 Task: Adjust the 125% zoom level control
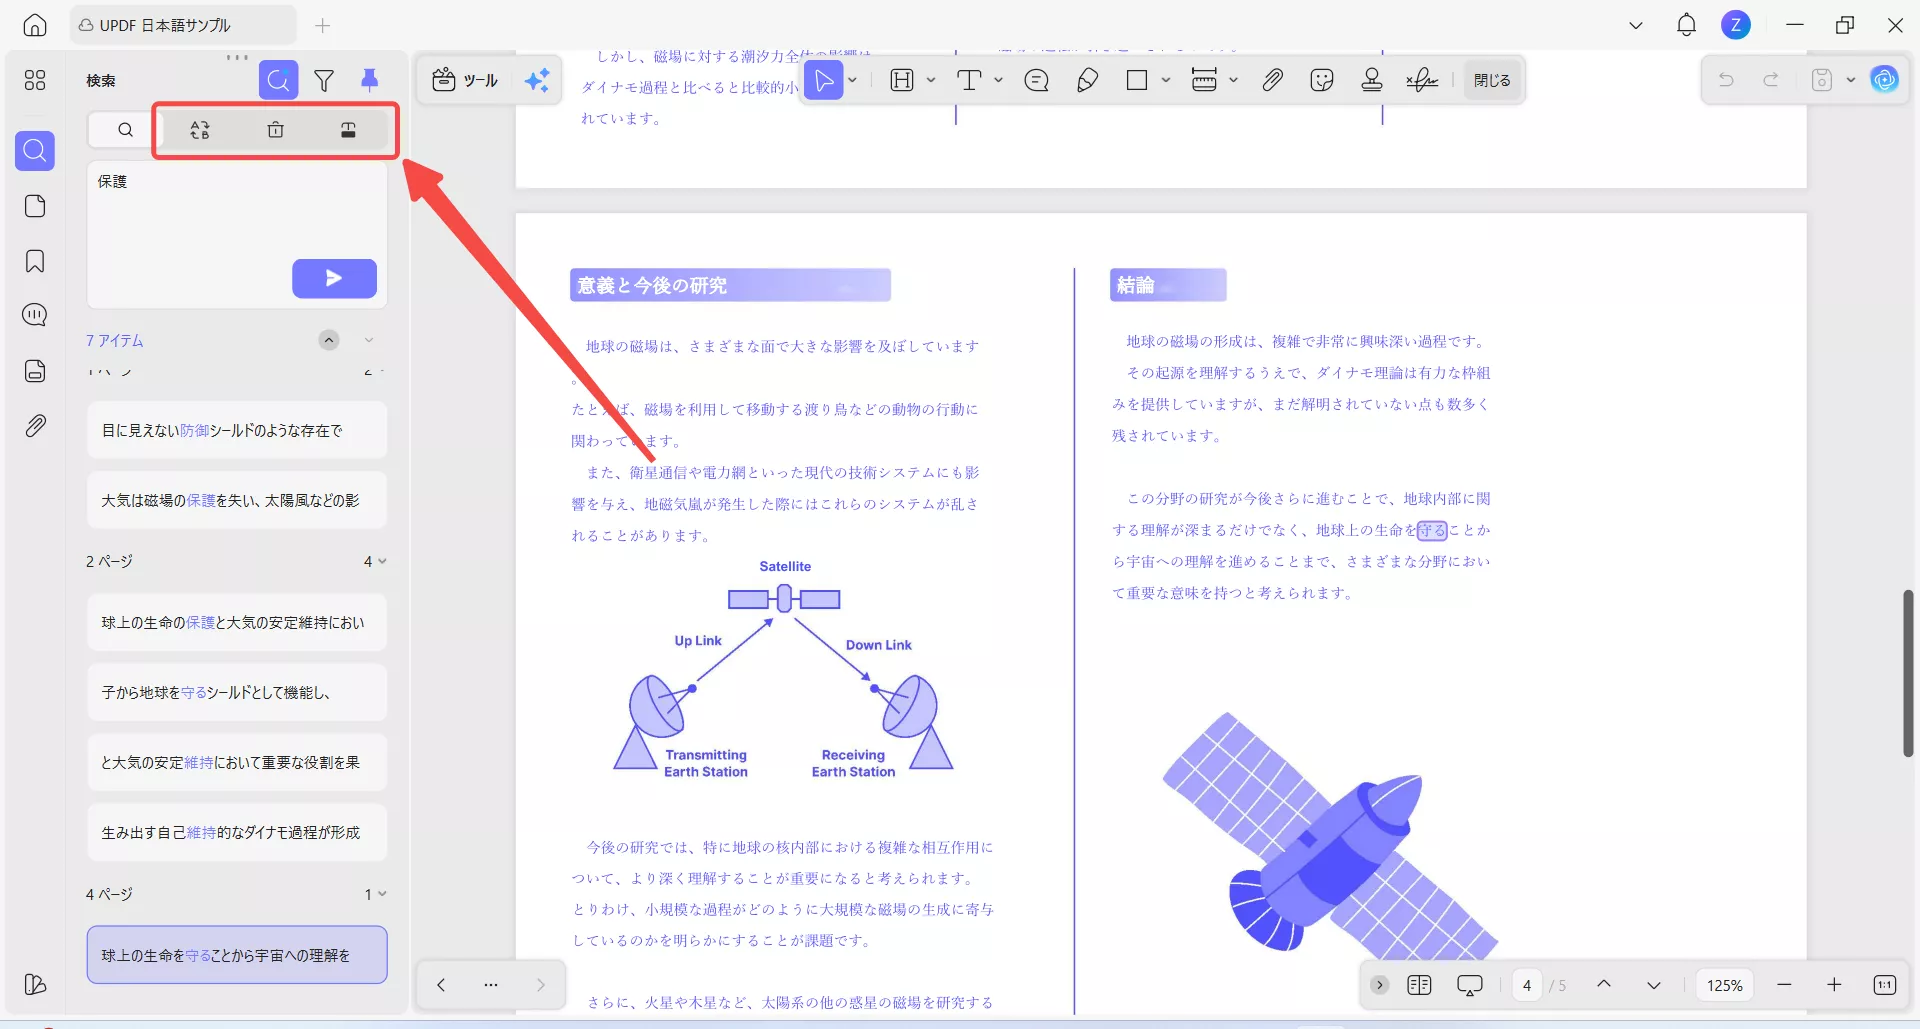pos(1724,985)
